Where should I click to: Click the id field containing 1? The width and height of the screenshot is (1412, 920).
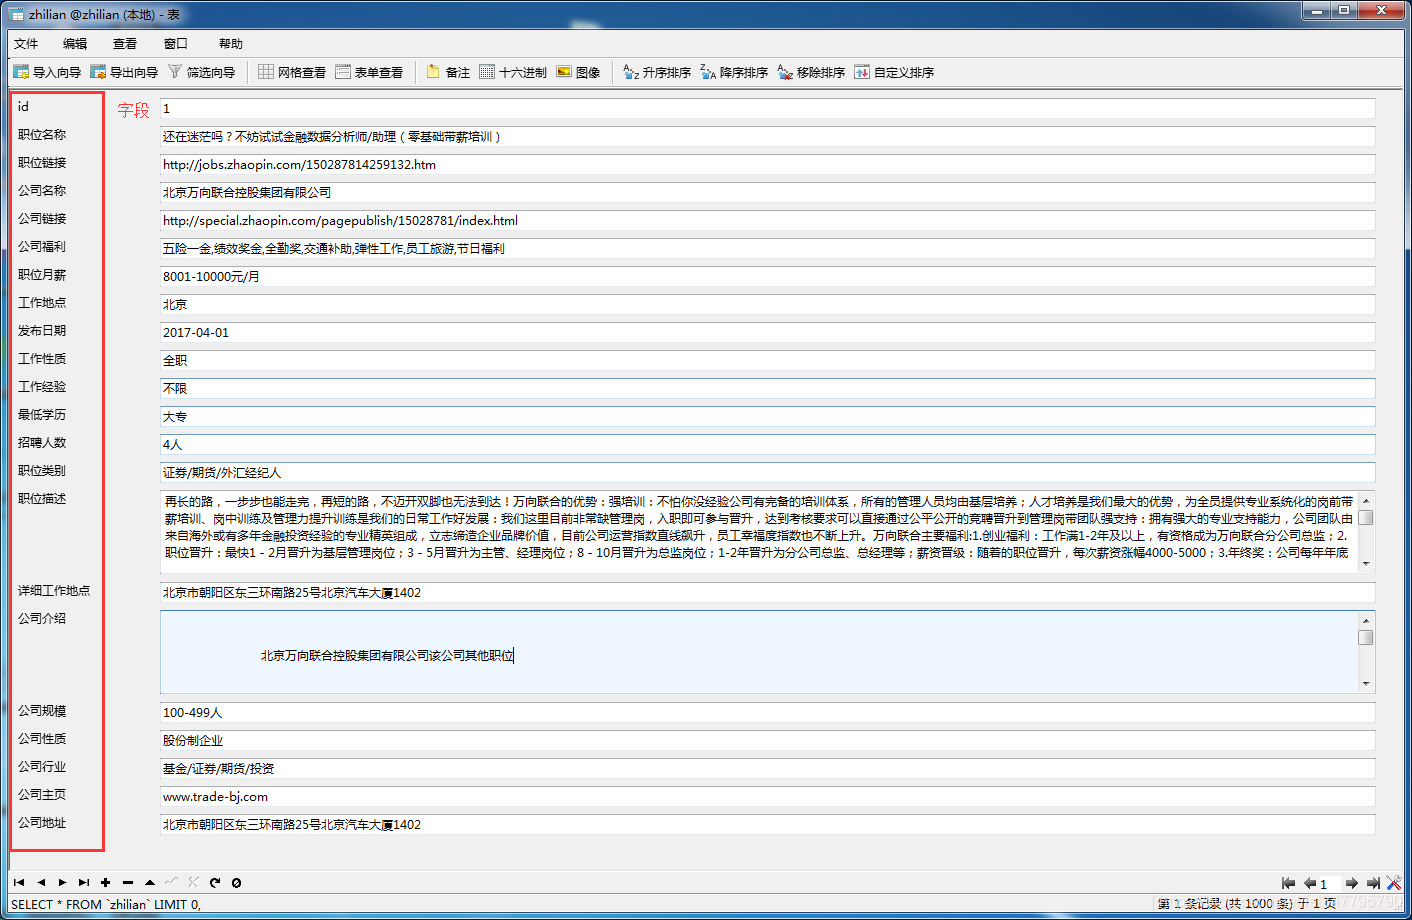tap(767, 108)
